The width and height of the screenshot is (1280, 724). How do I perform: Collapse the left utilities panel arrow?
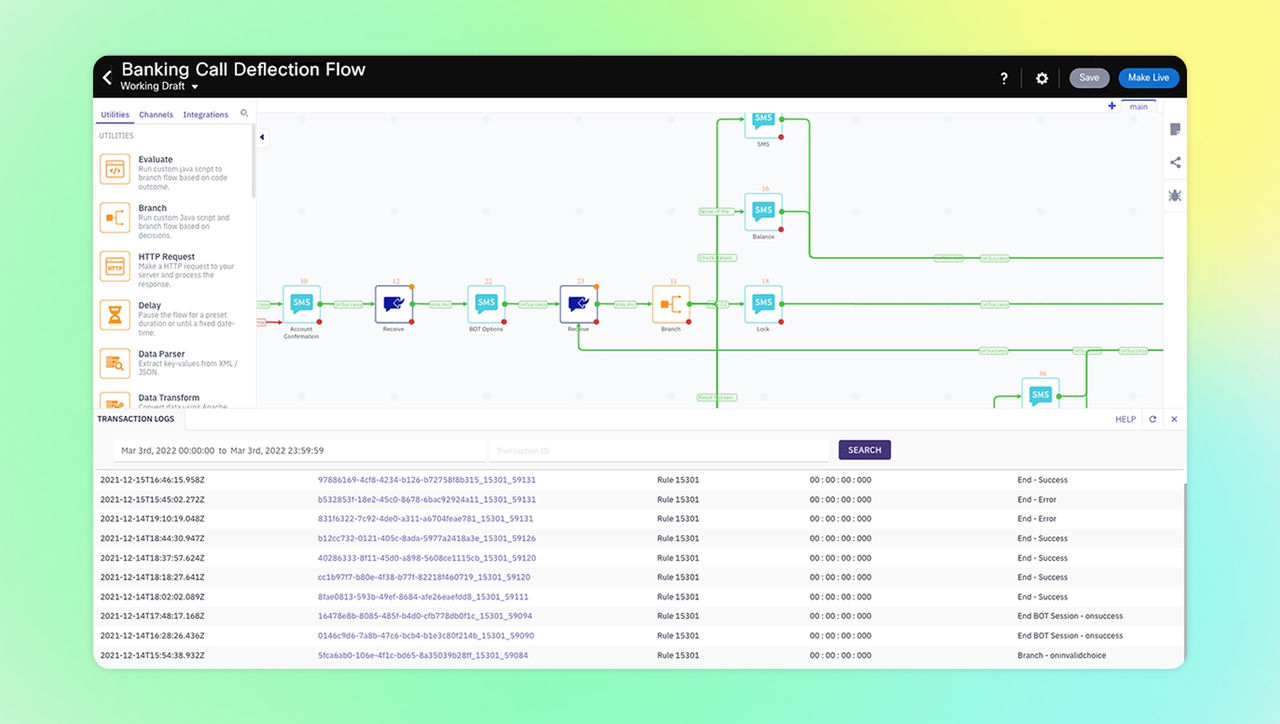pos(262,137)
